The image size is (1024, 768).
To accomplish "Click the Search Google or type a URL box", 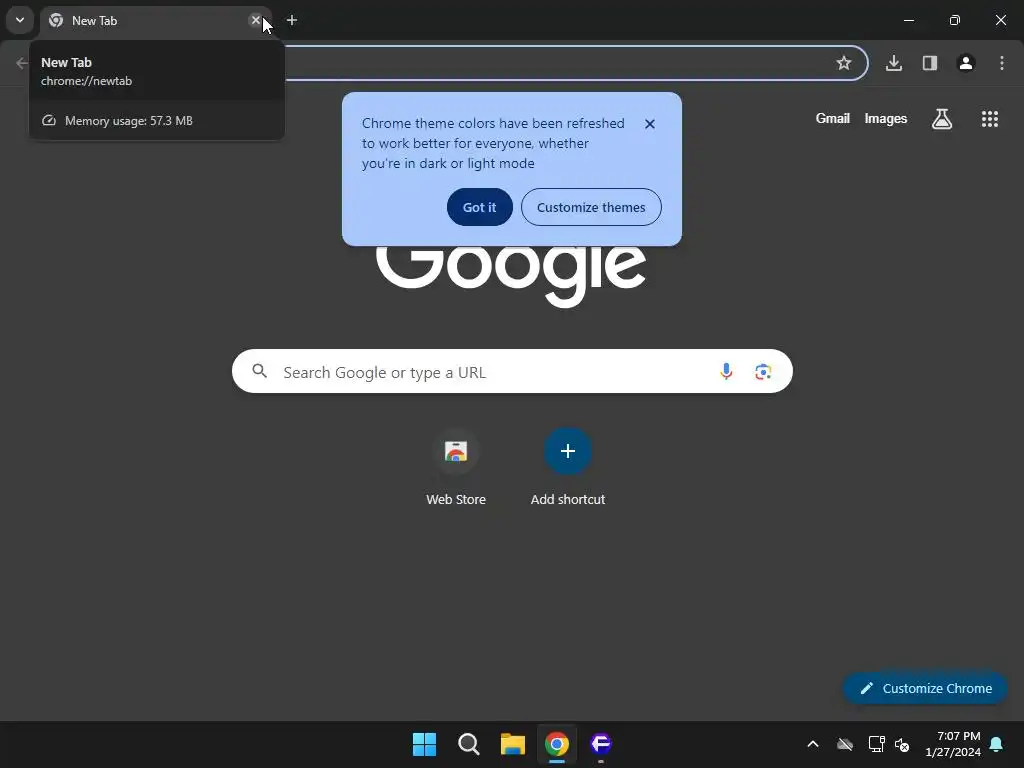I will [512, 372].
